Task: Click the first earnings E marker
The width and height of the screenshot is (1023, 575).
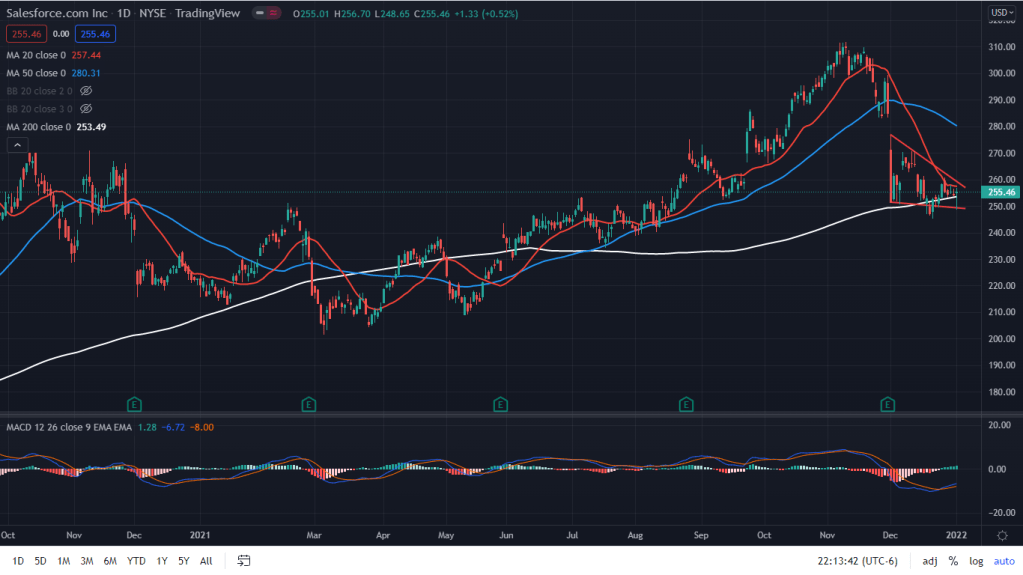Action: pyautogui.click(x=133, y=404)
